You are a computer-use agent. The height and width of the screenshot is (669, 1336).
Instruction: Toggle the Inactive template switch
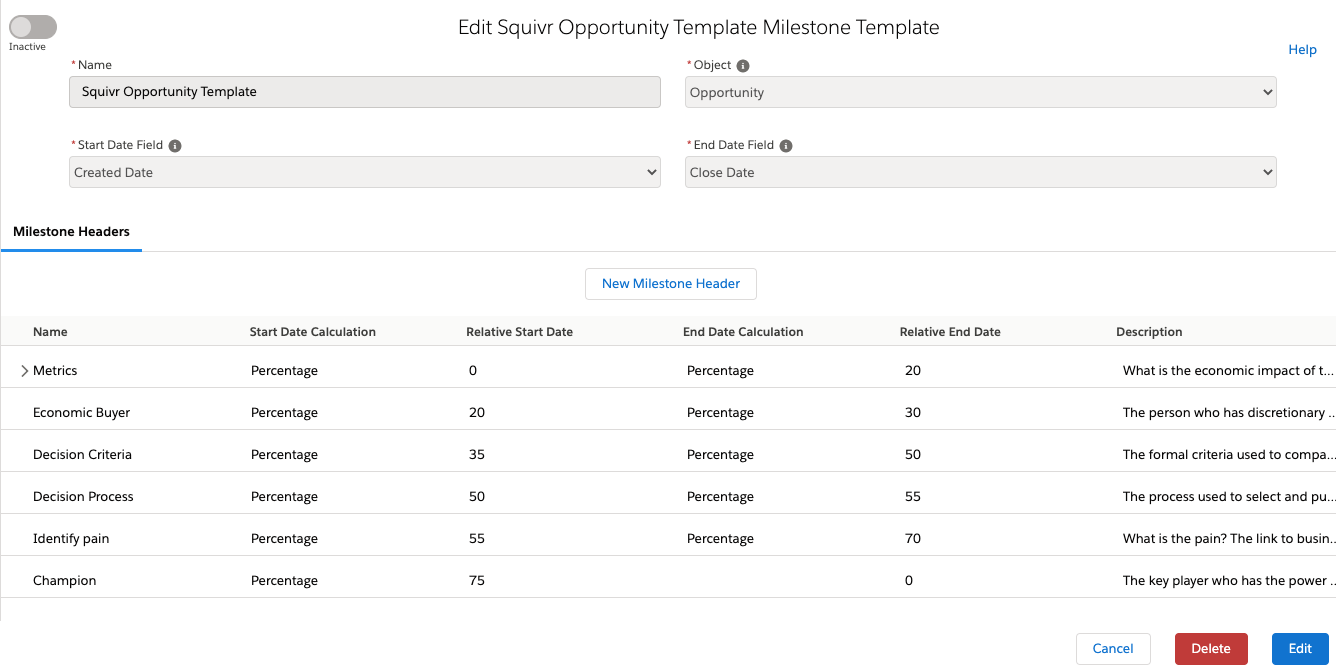coord(33,27)
